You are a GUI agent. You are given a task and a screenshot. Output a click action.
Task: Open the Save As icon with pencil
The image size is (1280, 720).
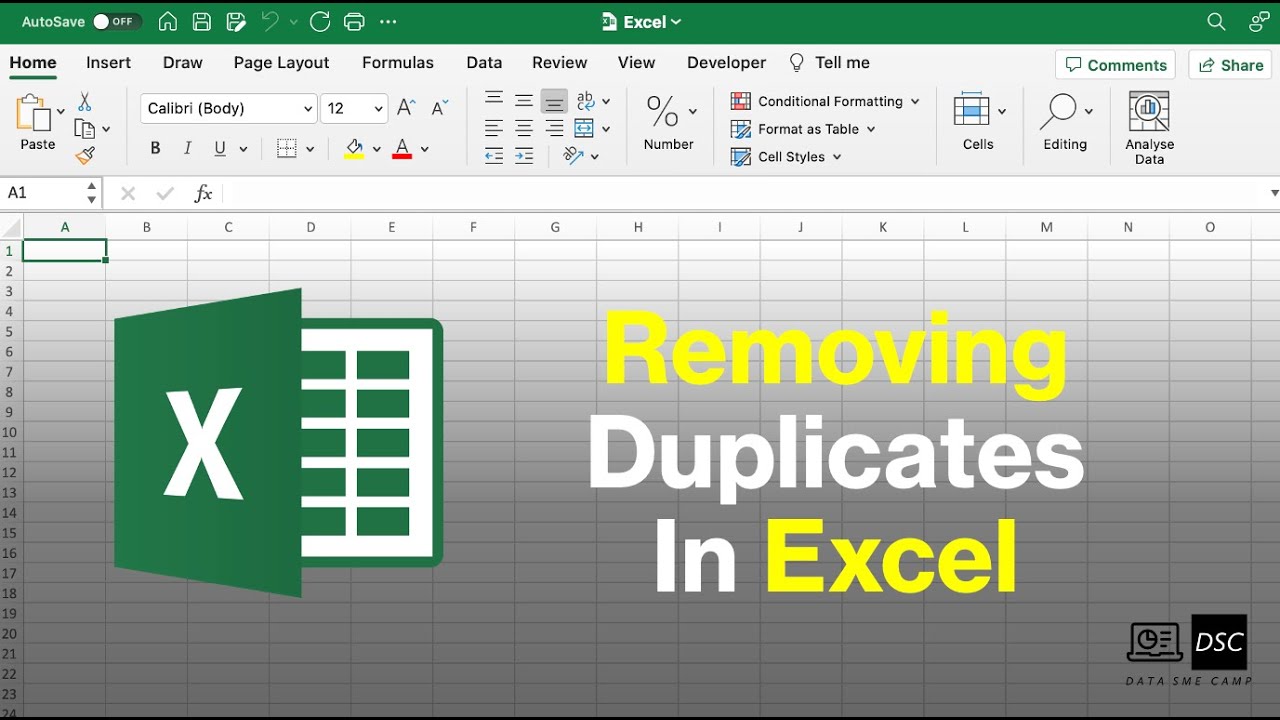click(x=236, y=21)
